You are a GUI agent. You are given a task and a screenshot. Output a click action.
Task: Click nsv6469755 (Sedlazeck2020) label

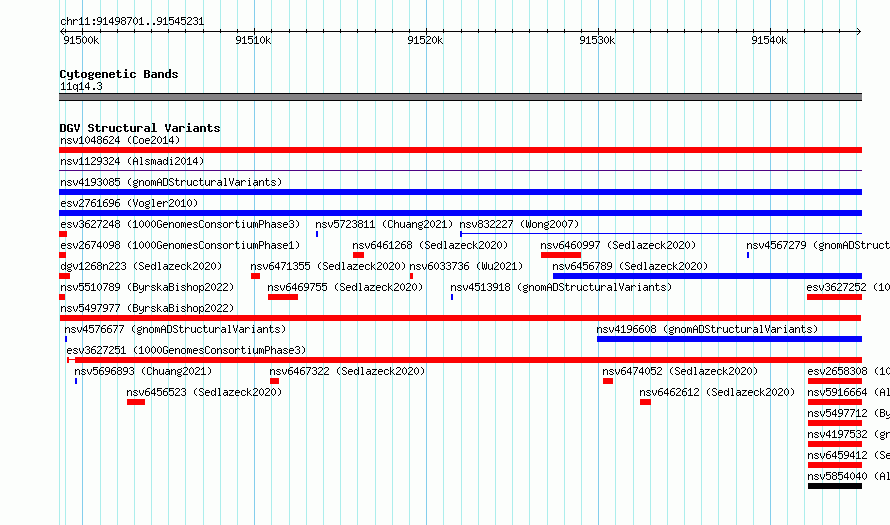point(345,287)
